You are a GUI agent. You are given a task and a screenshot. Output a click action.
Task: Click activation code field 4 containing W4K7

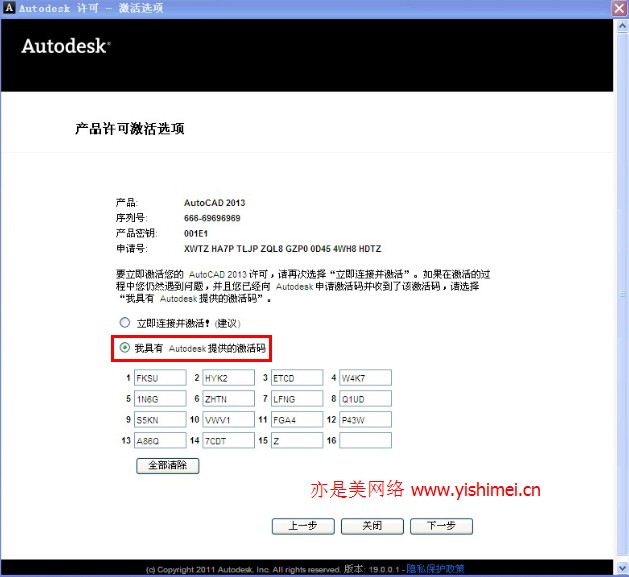[x=365, y=378]
